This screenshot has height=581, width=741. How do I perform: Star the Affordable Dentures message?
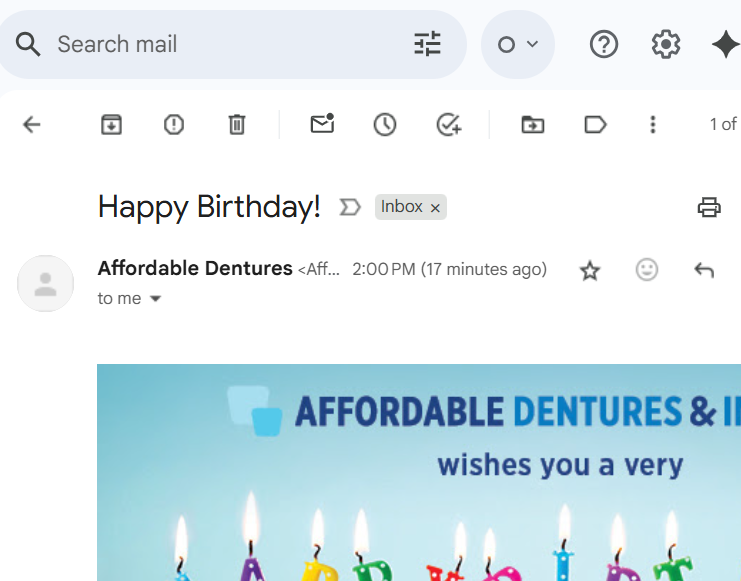click(x=590, y=270)
